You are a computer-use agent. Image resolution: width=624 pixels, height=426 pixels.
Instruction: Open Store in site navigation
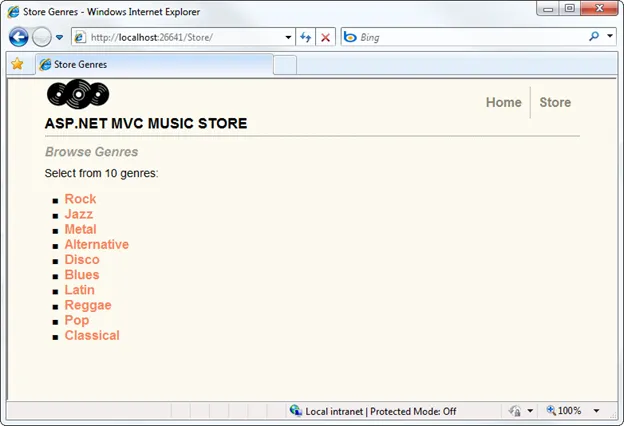pyautogui.click(x=555, y=102)
